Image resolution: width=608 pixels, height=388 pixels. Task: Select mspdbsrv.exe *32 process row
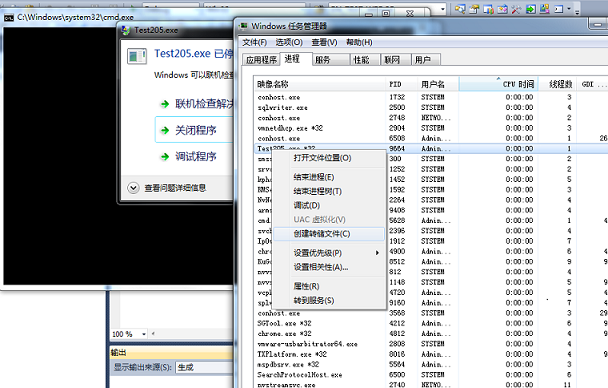pyautogui.click(x=431, y=364)
